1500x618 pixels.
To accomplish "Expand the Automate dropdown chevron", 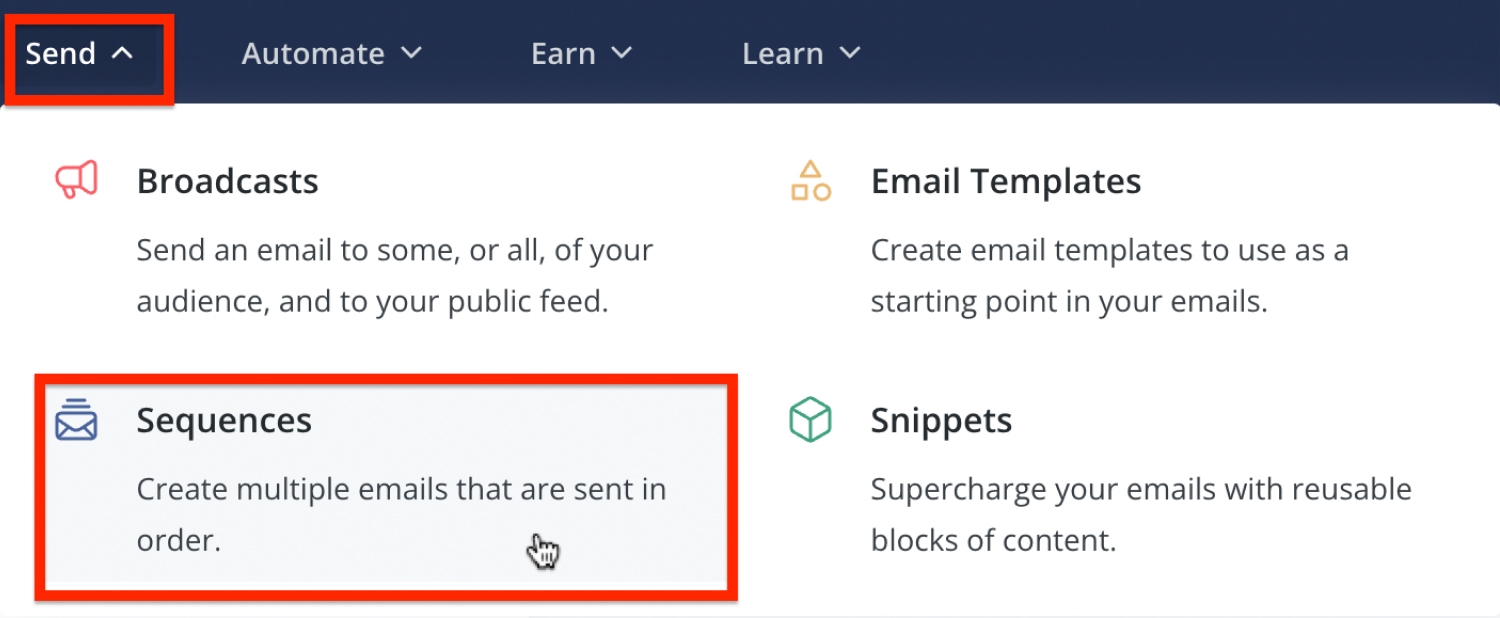I will click(x=411, y=54).
